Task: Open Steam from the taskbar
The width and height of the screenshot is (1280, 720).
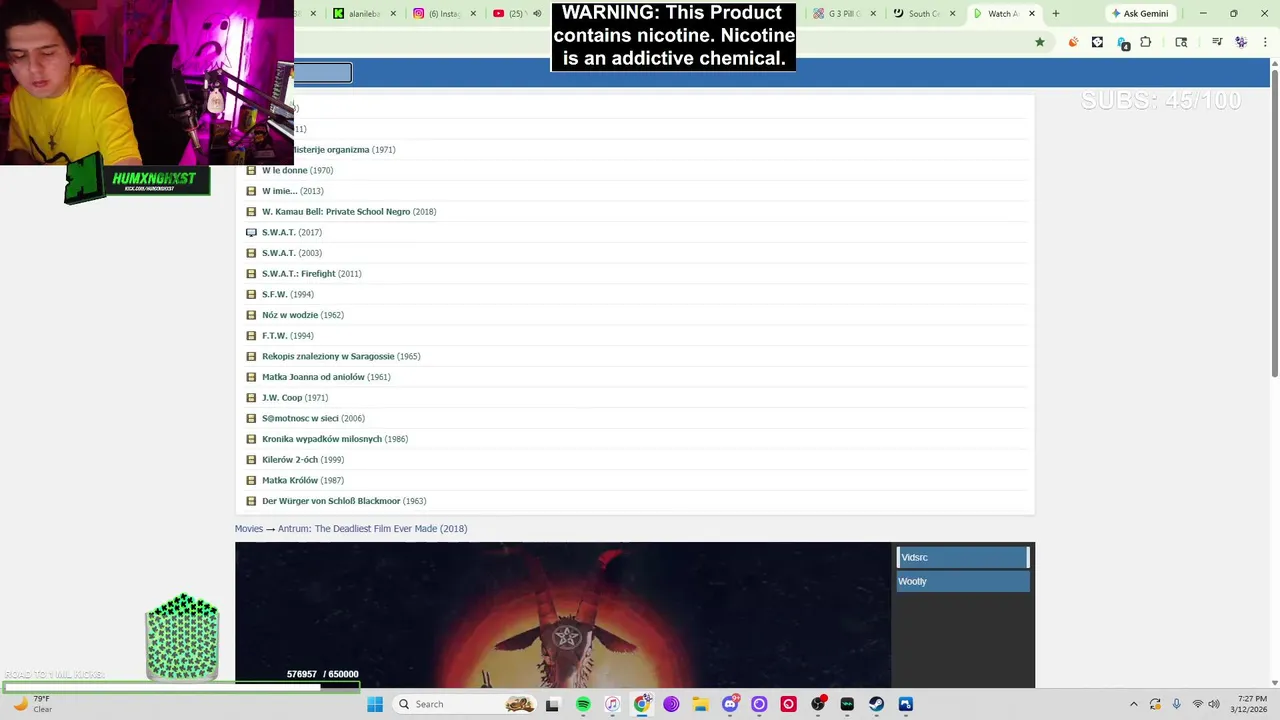Action: coord(876,704)
